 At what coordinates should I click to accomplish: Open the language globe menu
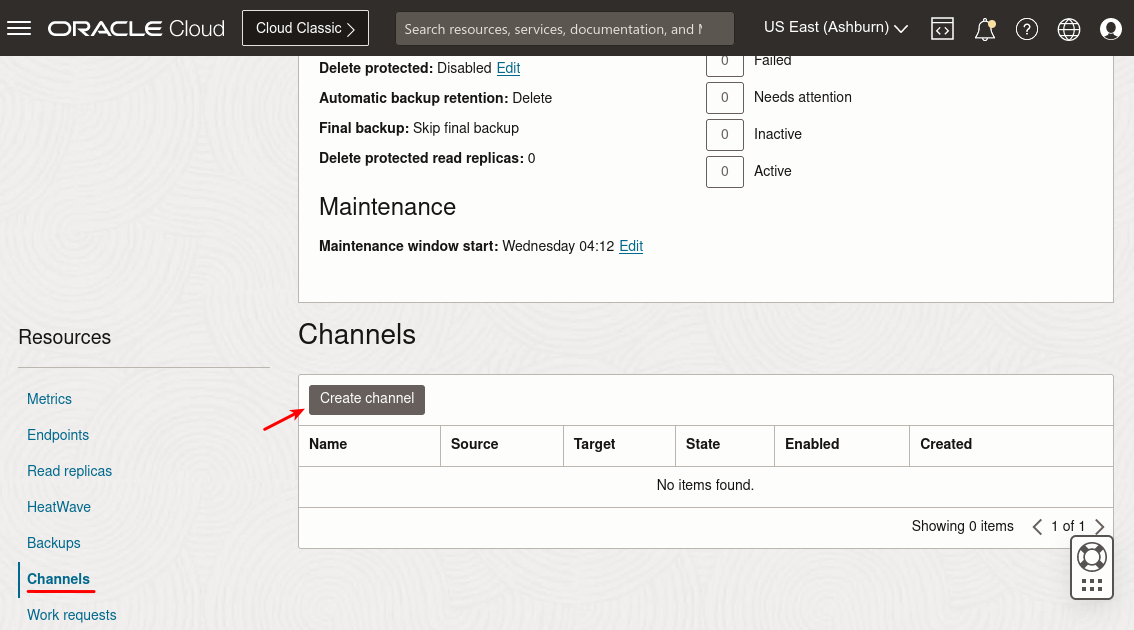[x=1068, y=29]
